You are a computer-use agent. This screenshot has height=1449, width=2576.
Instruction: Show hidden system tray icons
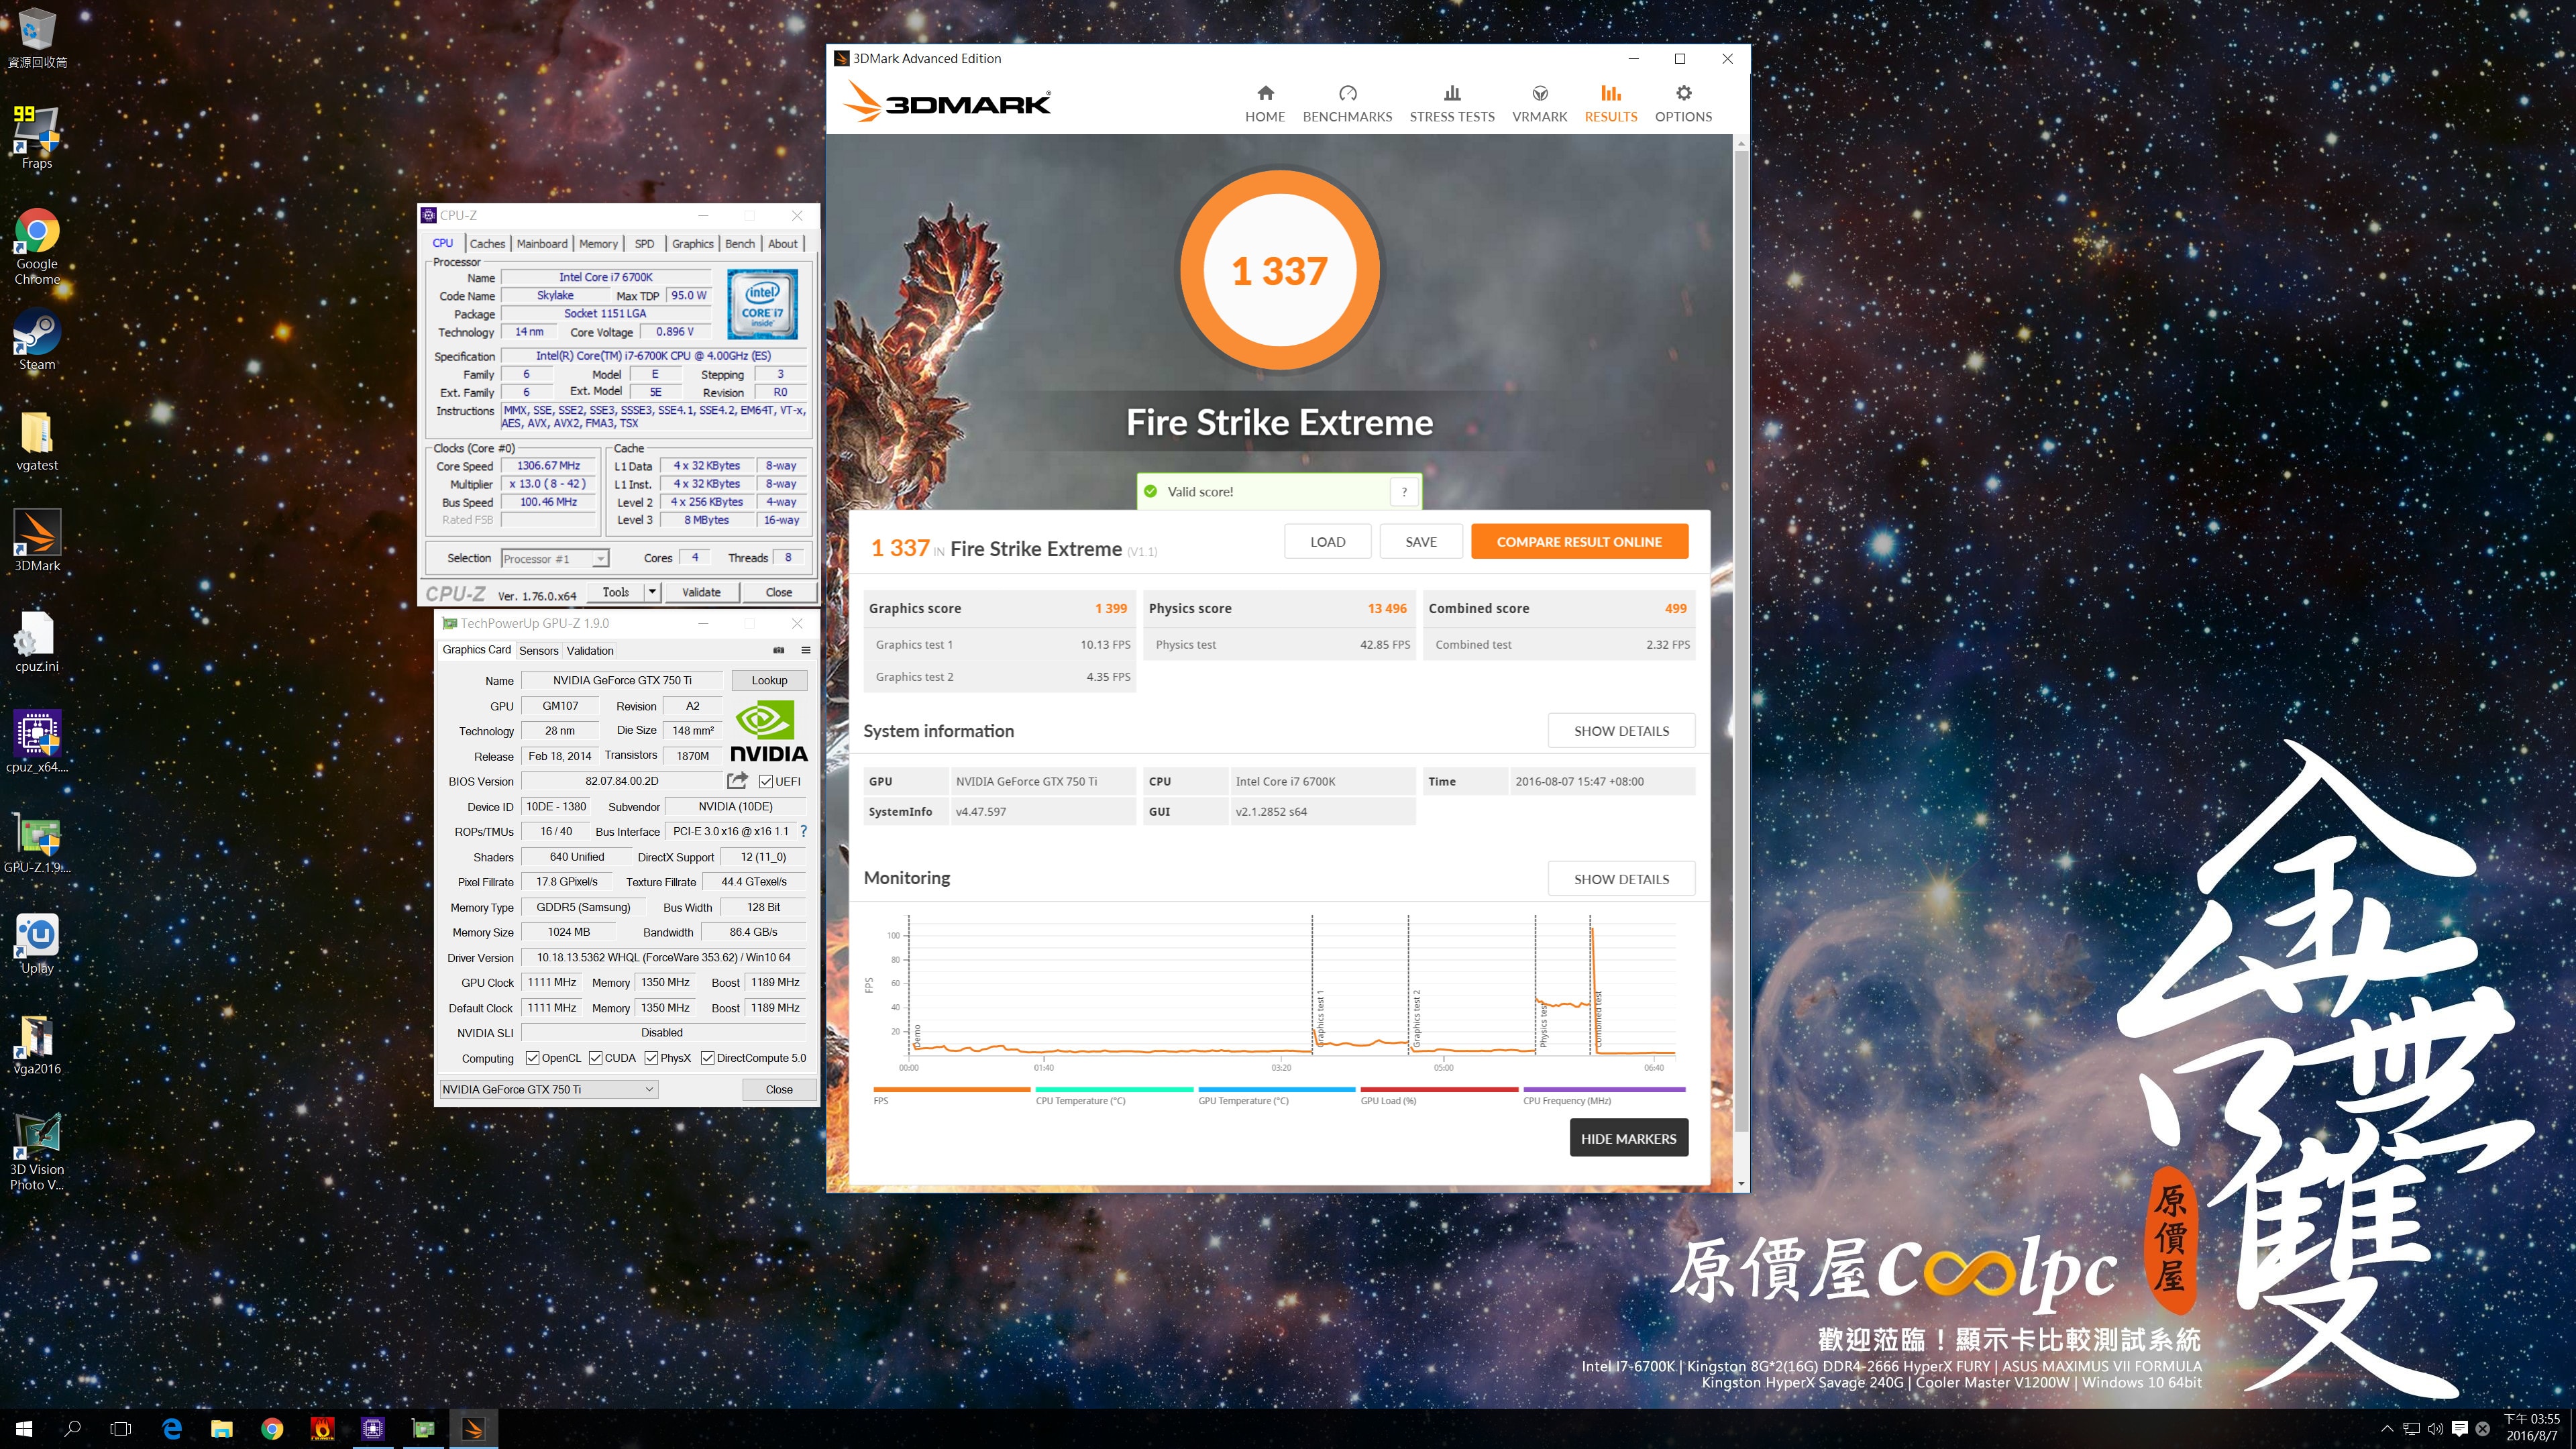tap(2386, 1429)
